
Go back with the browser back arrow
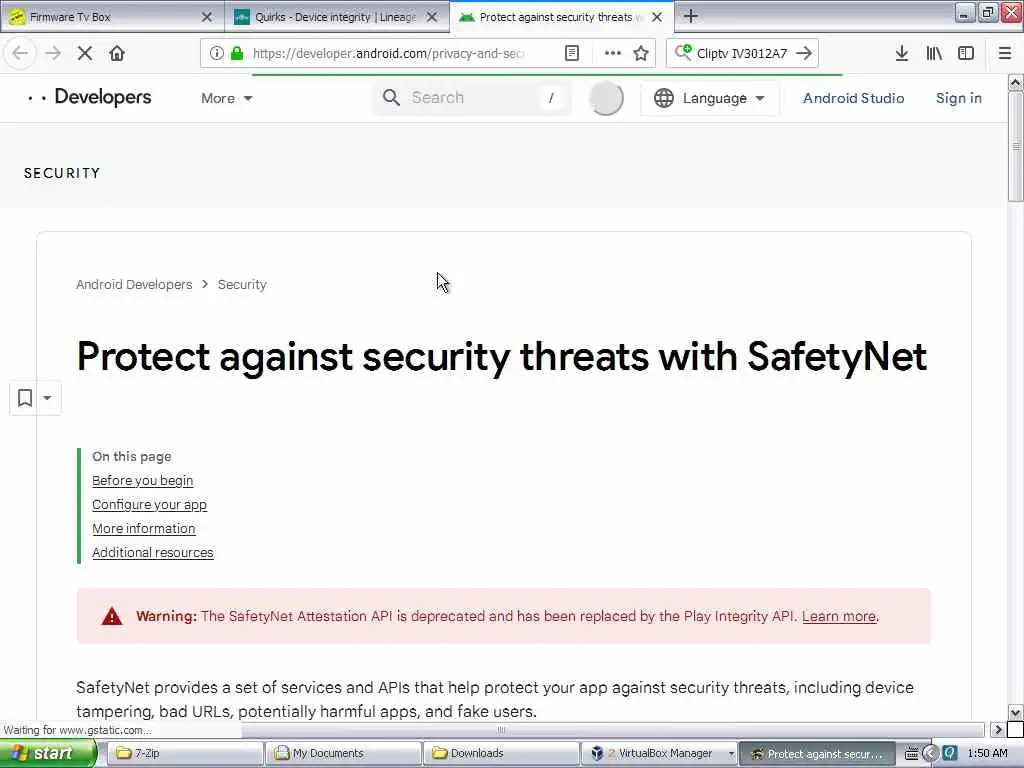[x=20, y=53]
